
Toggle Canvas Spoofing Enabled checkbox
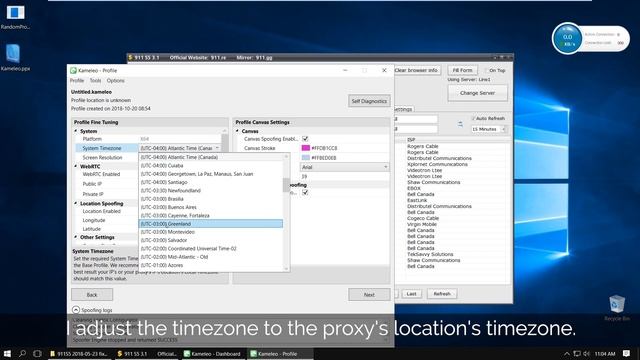pyautogui.click(x=305, y=139)
